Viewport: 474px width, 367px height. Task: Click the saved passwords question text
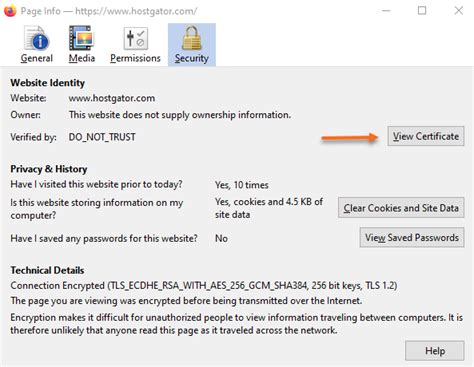click(x=104, y=239)
